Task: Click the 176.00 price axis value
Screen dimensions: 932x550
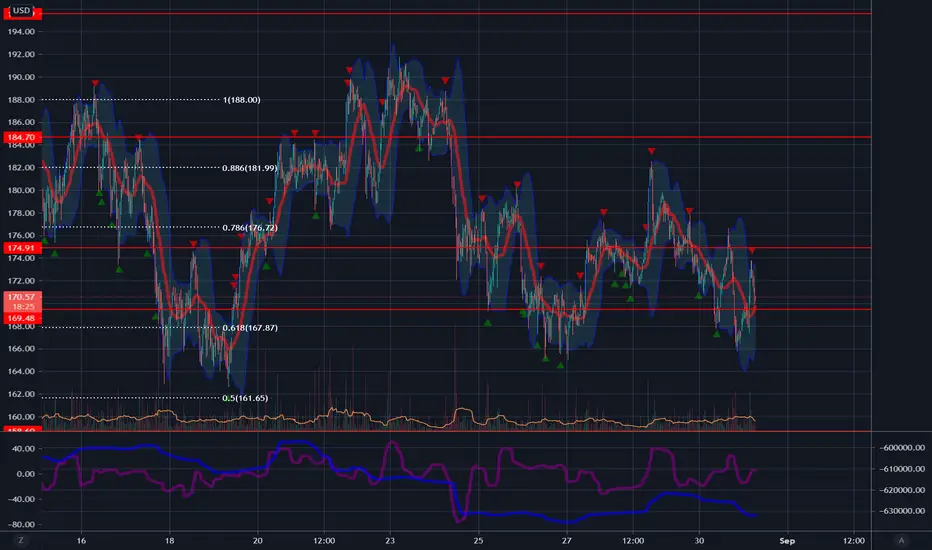Action: 21,235
